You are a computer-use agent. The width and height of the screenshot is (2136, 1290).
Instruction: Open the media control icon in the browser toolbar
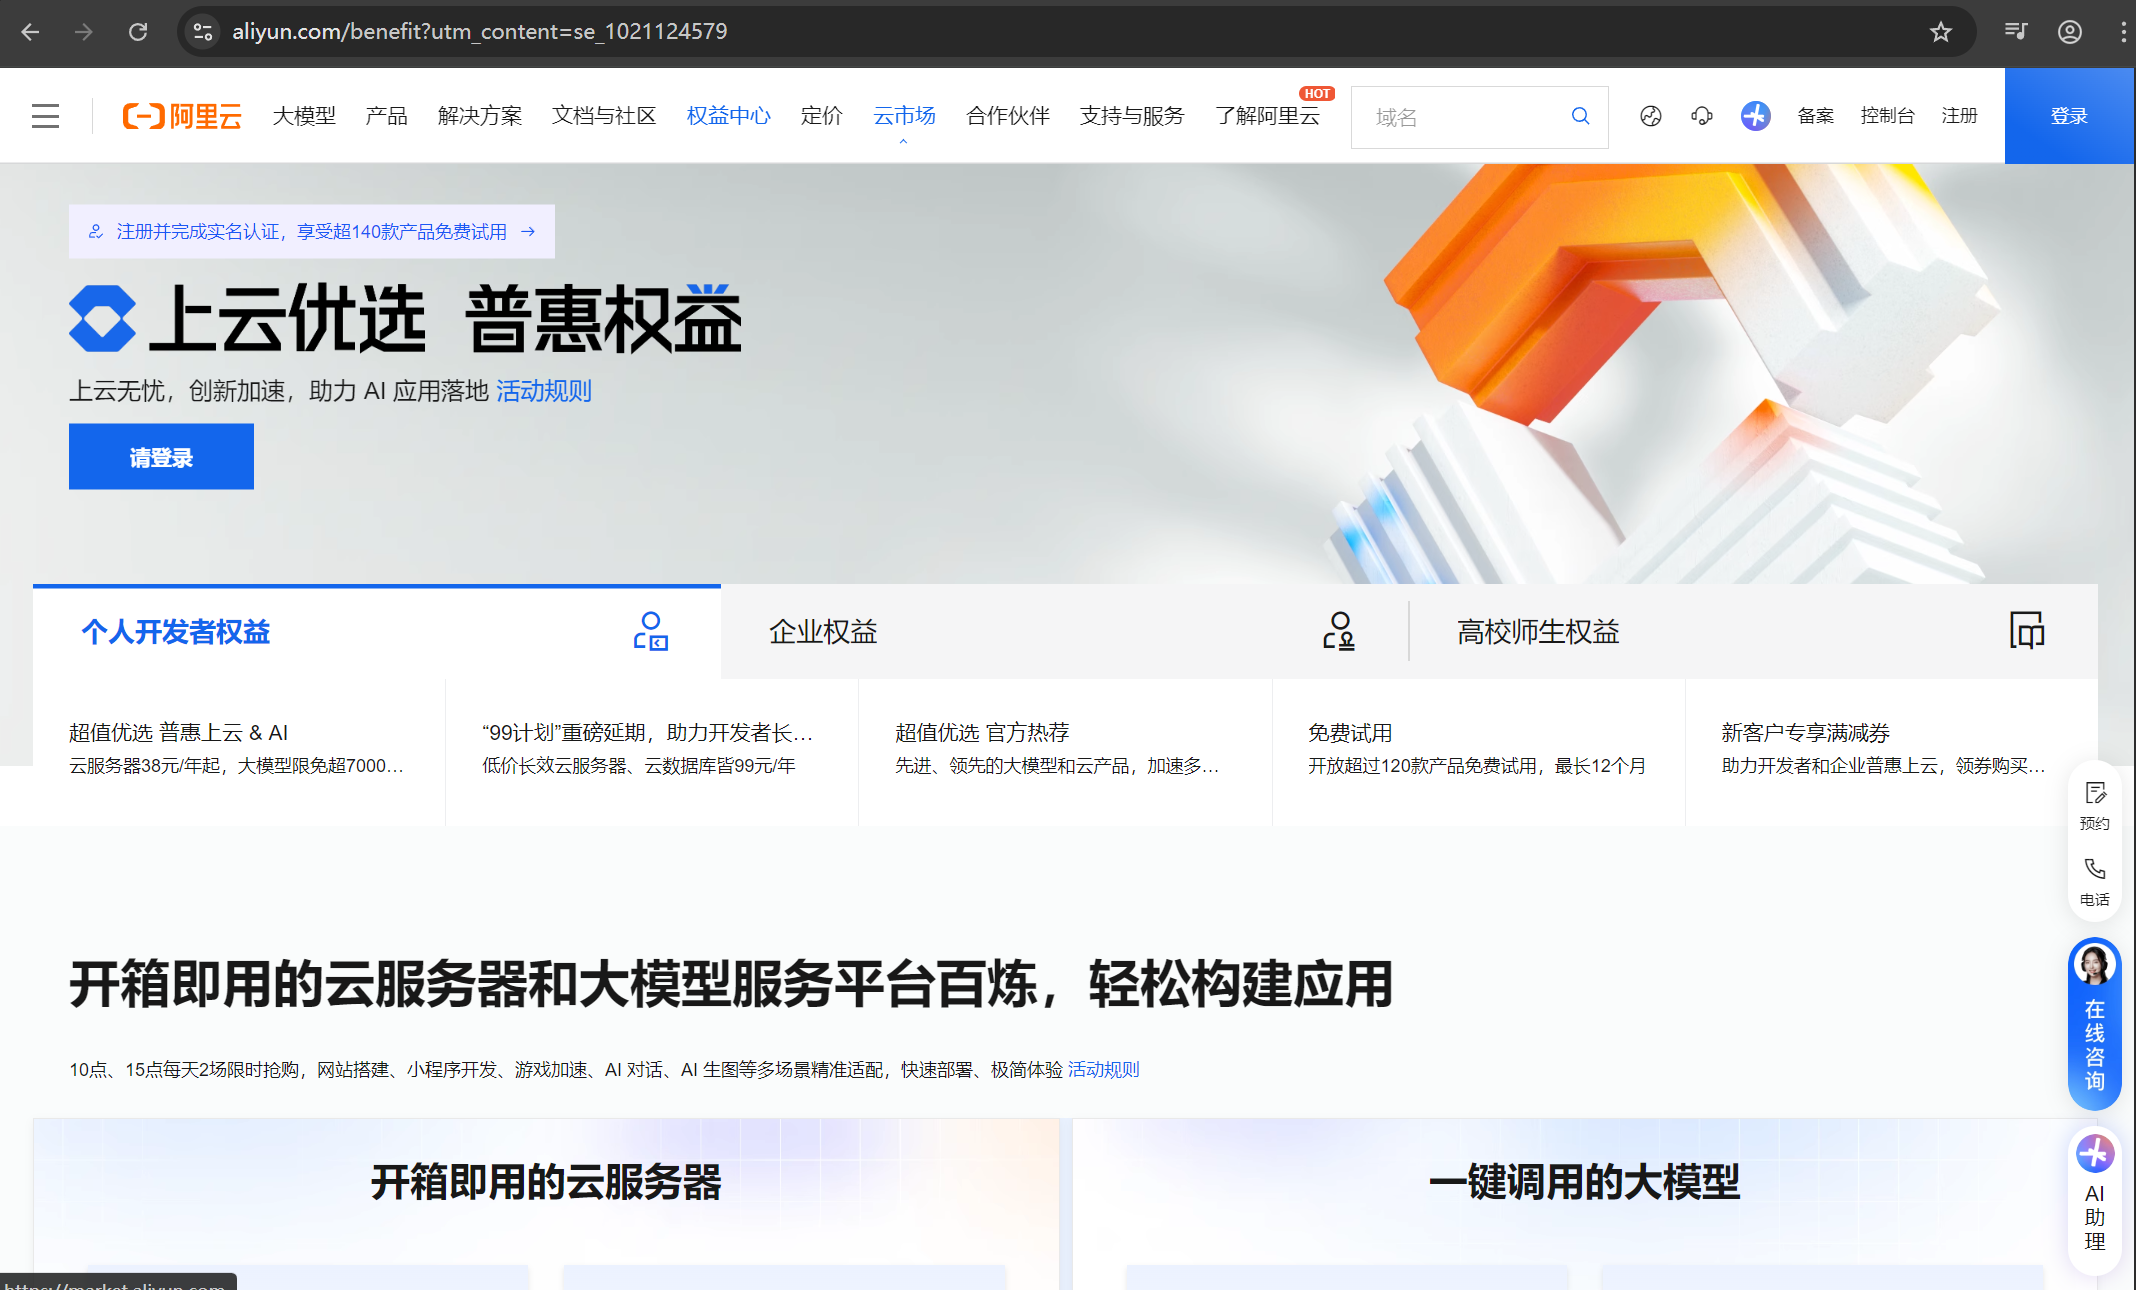(2015, 32)
